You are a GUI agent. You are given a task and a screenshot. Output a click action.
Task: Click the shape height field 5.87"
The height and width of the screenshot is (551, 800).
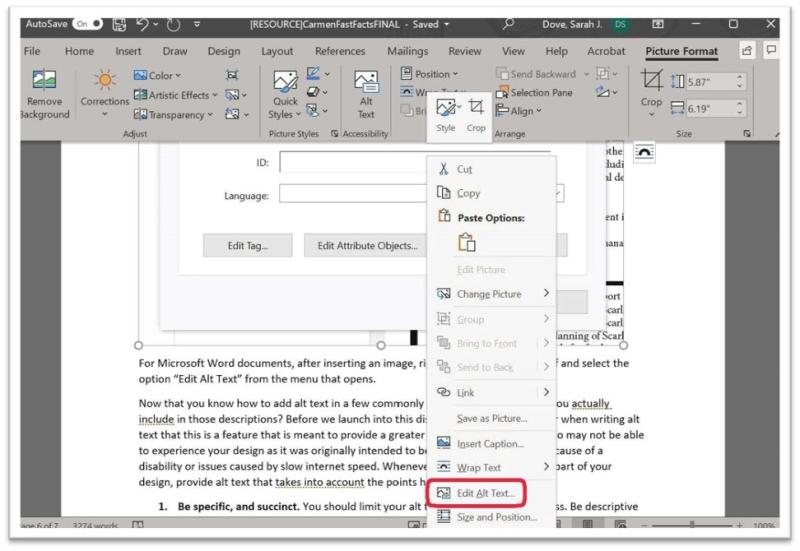(x=710, y=82)
